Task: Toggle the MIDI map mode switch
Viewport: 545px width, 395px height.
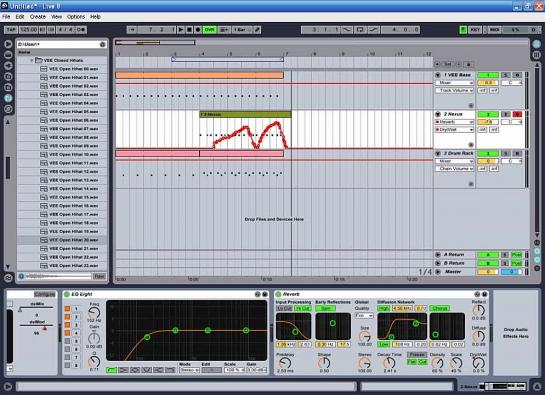Action: (x=494, y=30)
